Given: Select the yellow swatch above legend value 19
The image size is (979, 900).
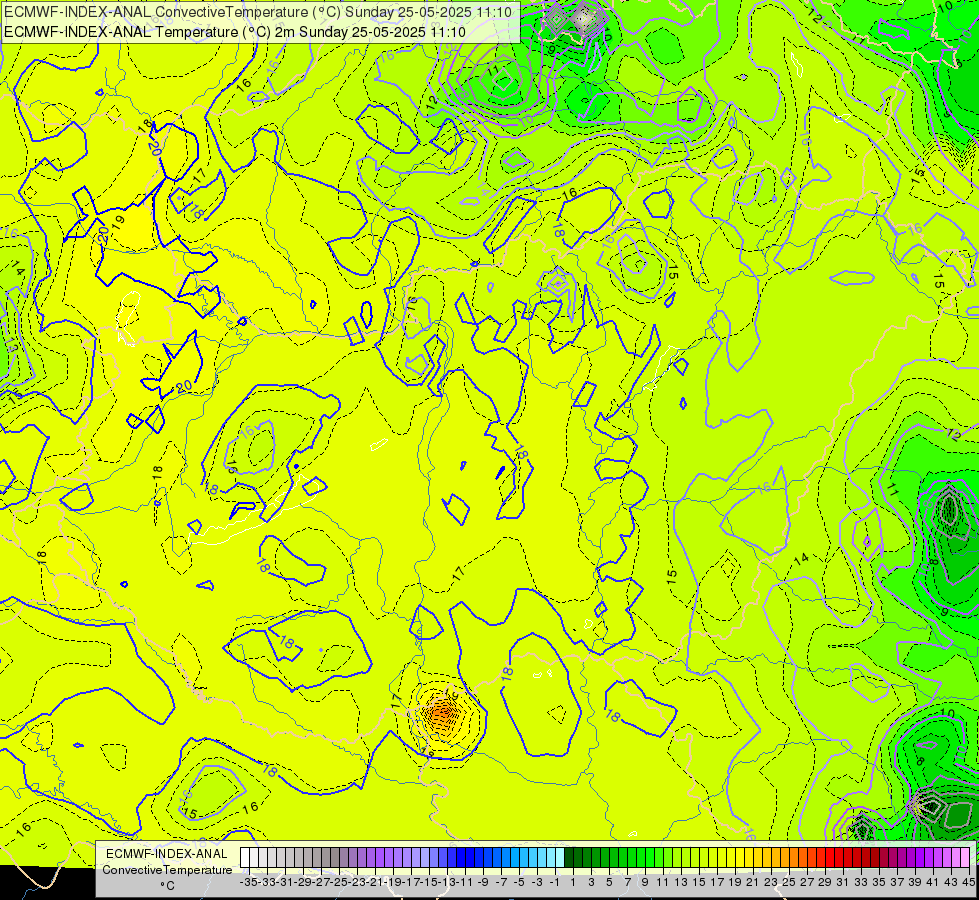Looking at the screenshot, I should (x=731, y=857).
